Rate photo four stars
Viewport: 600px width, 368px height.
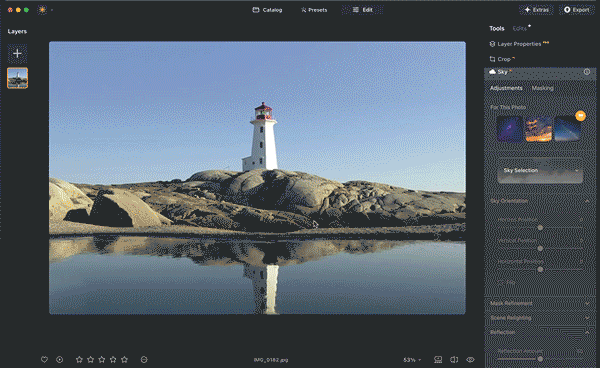(113, 360)
